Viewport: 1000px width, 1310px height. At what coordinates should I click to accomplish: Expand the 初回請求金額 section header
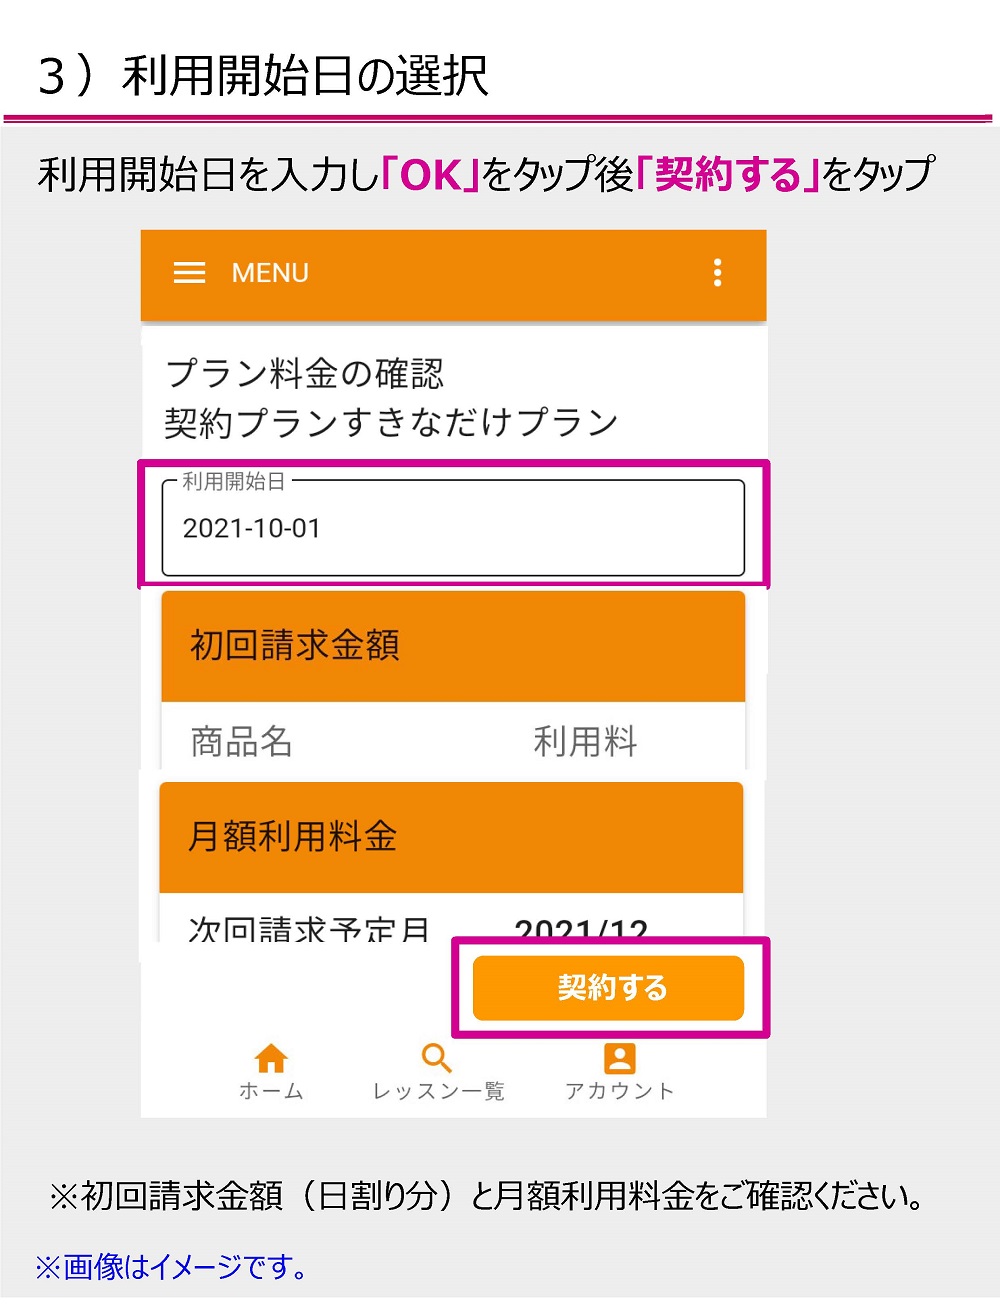pyautogui.click(x=450, y=645)
